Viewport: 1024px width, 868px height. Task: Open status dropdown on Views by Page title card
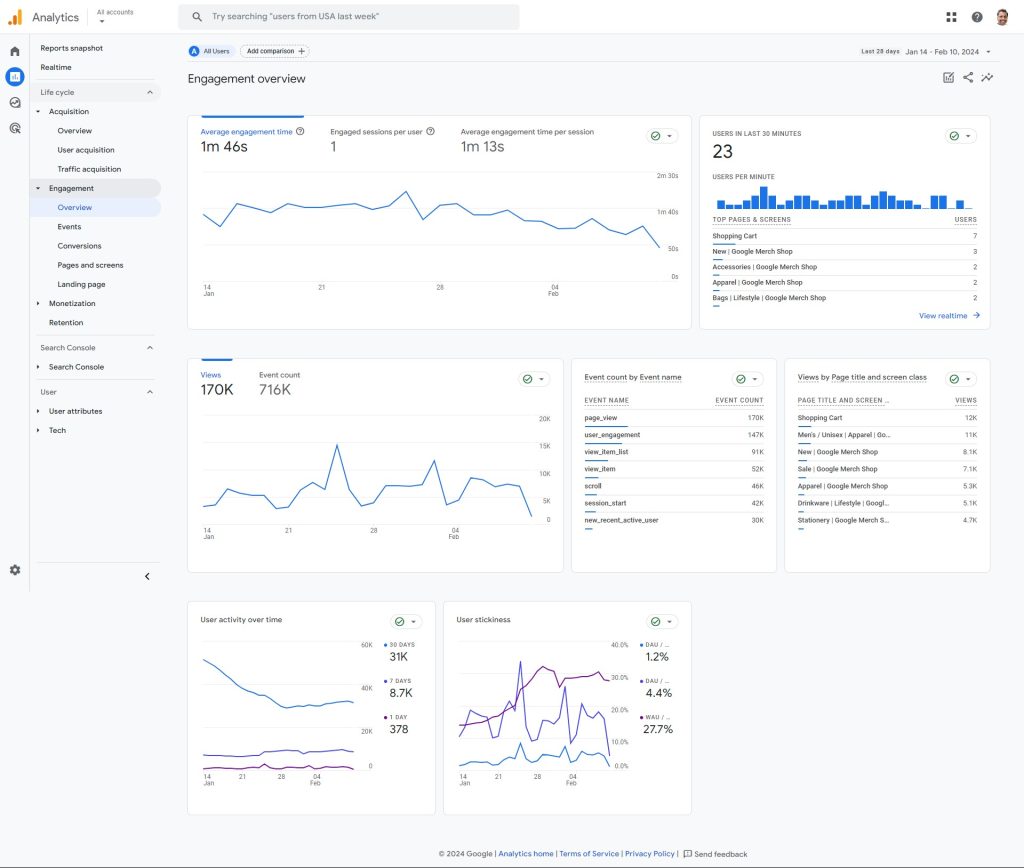click(x=961, y=379)
